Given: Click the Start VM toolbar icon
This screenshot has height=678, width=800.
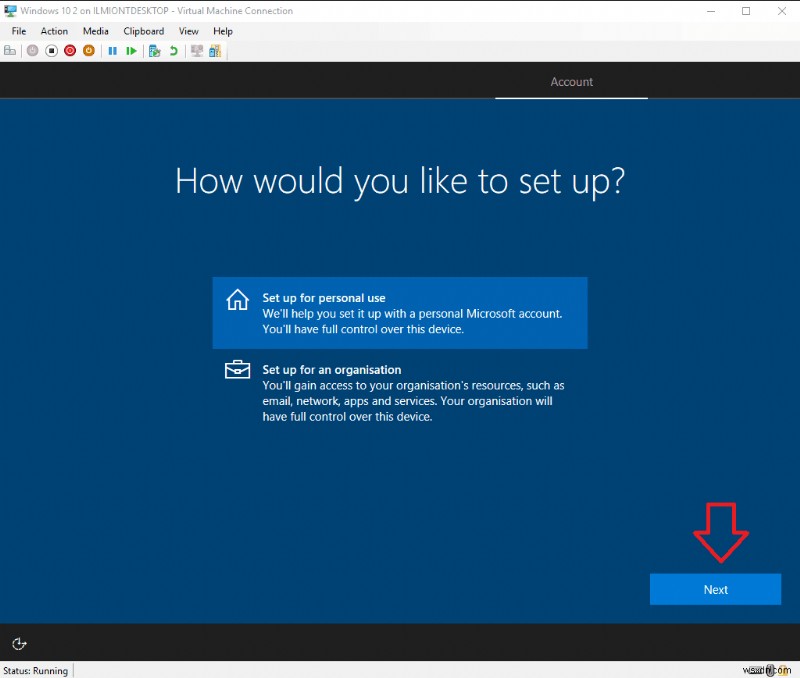Looking at the screenshot, I should 31,50.
